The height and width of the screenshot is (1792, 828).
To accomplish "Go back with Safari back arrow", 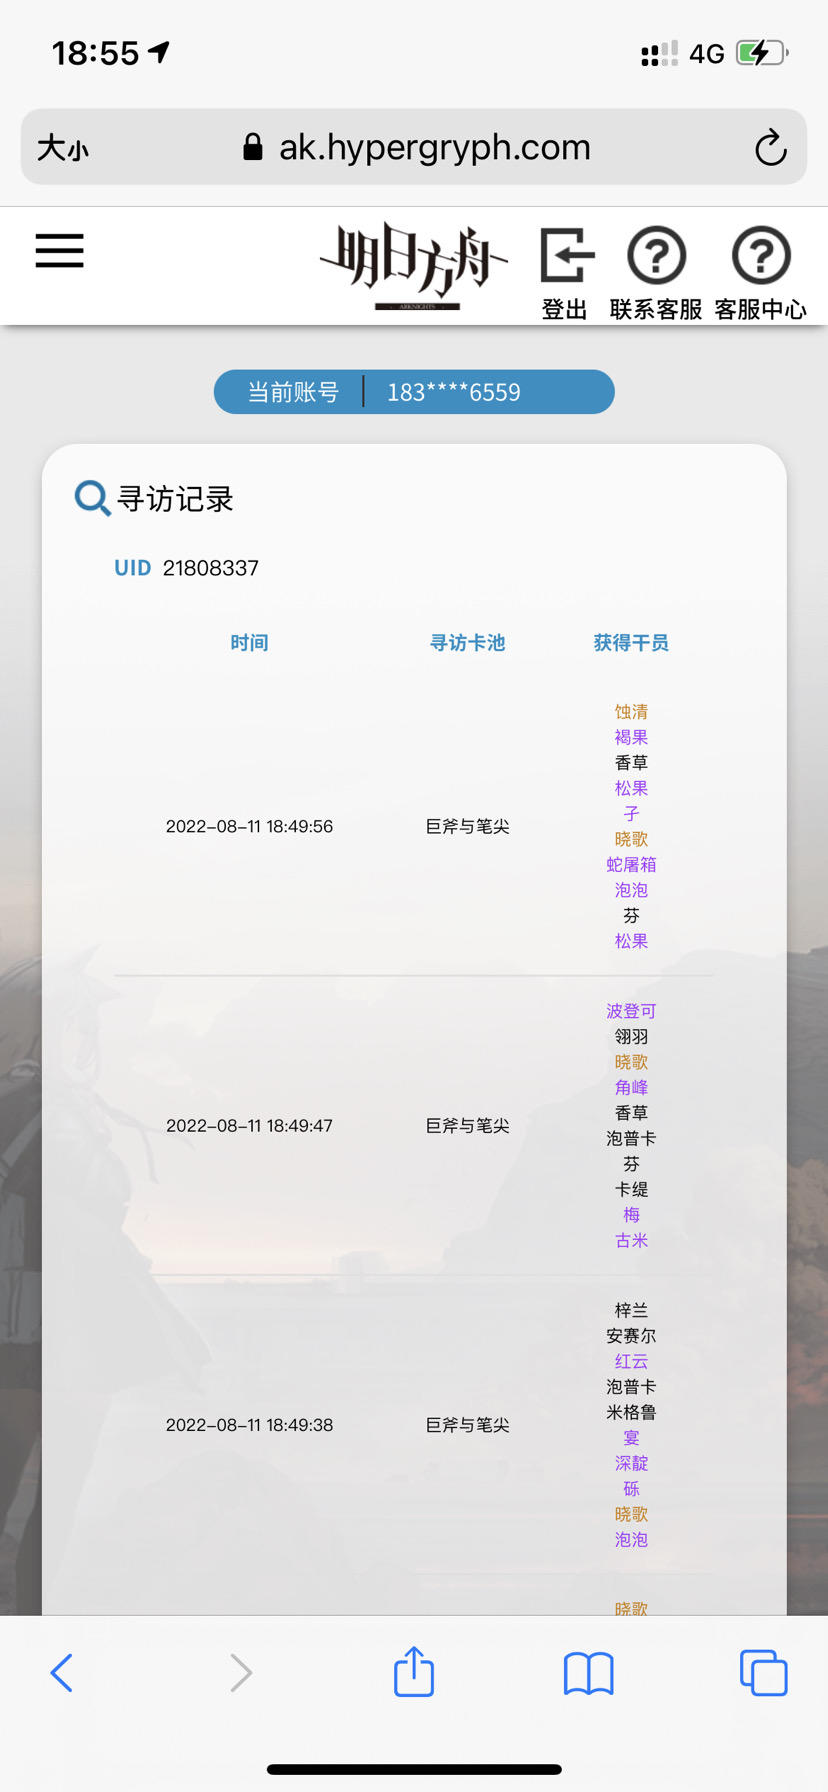I will [x=62, y=1672].
